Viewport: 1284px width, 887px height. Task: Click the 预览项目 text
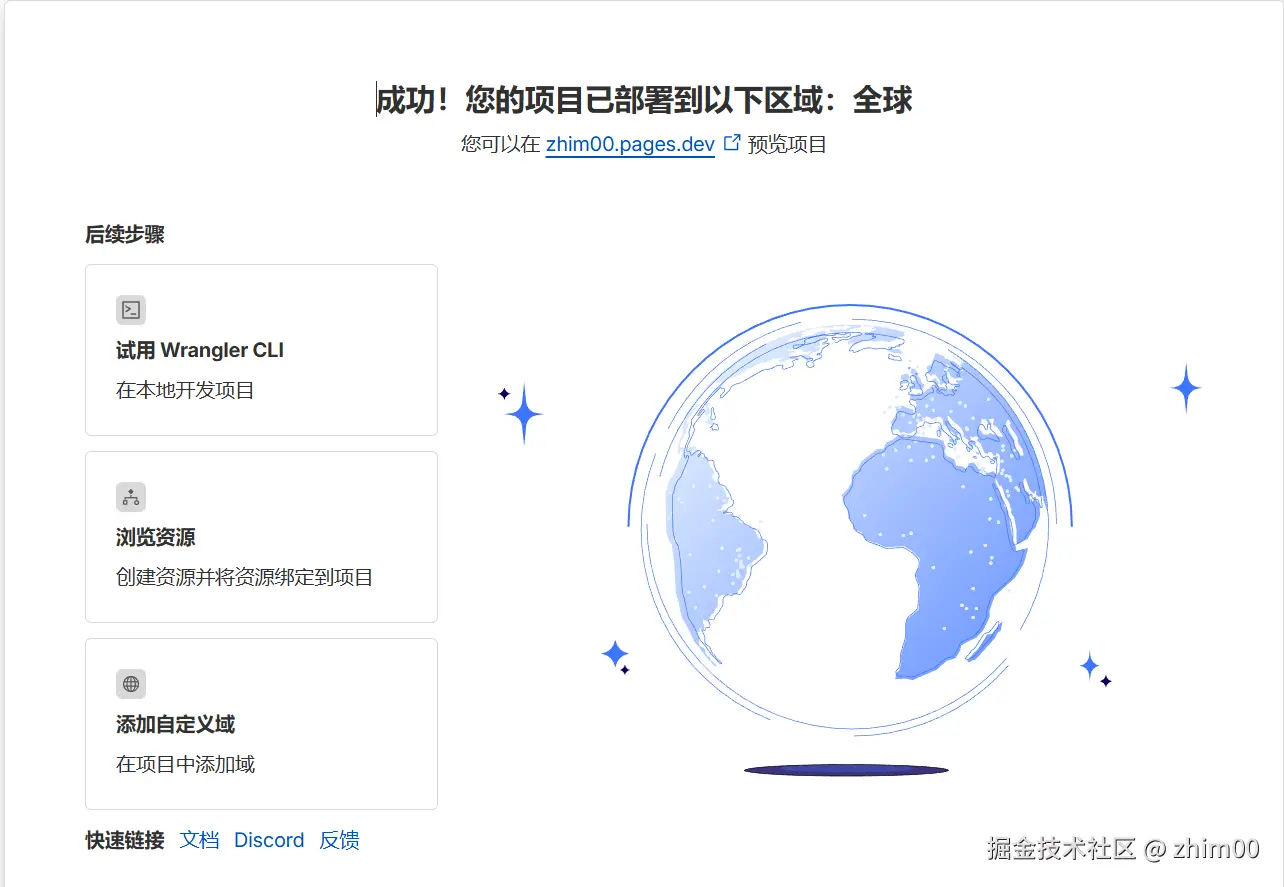(787, 144)
